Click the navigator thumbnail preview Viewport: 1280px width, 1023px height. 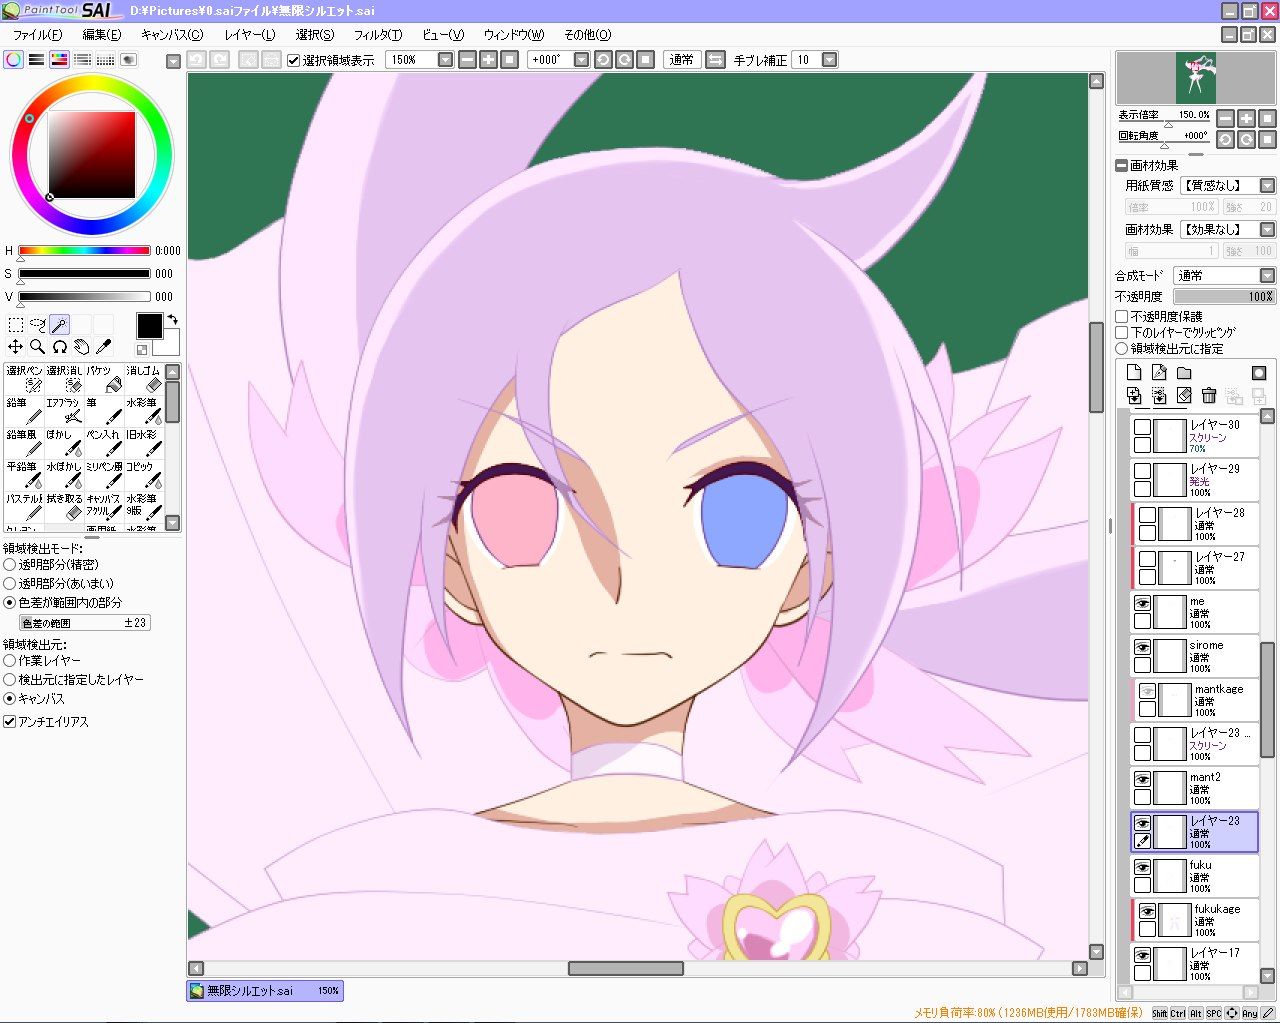[1196, 77]
